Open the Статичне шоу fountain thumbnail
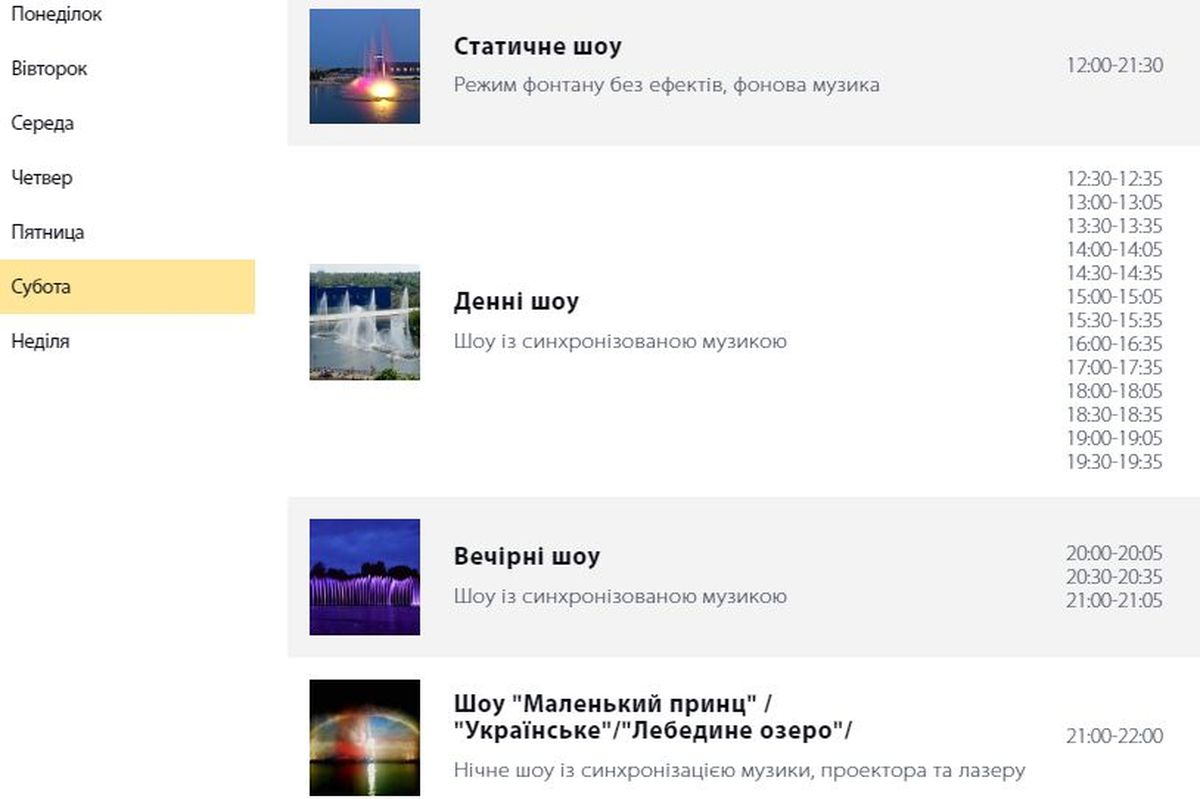This screenshot has width=1200, height=799. pos(365,66)
